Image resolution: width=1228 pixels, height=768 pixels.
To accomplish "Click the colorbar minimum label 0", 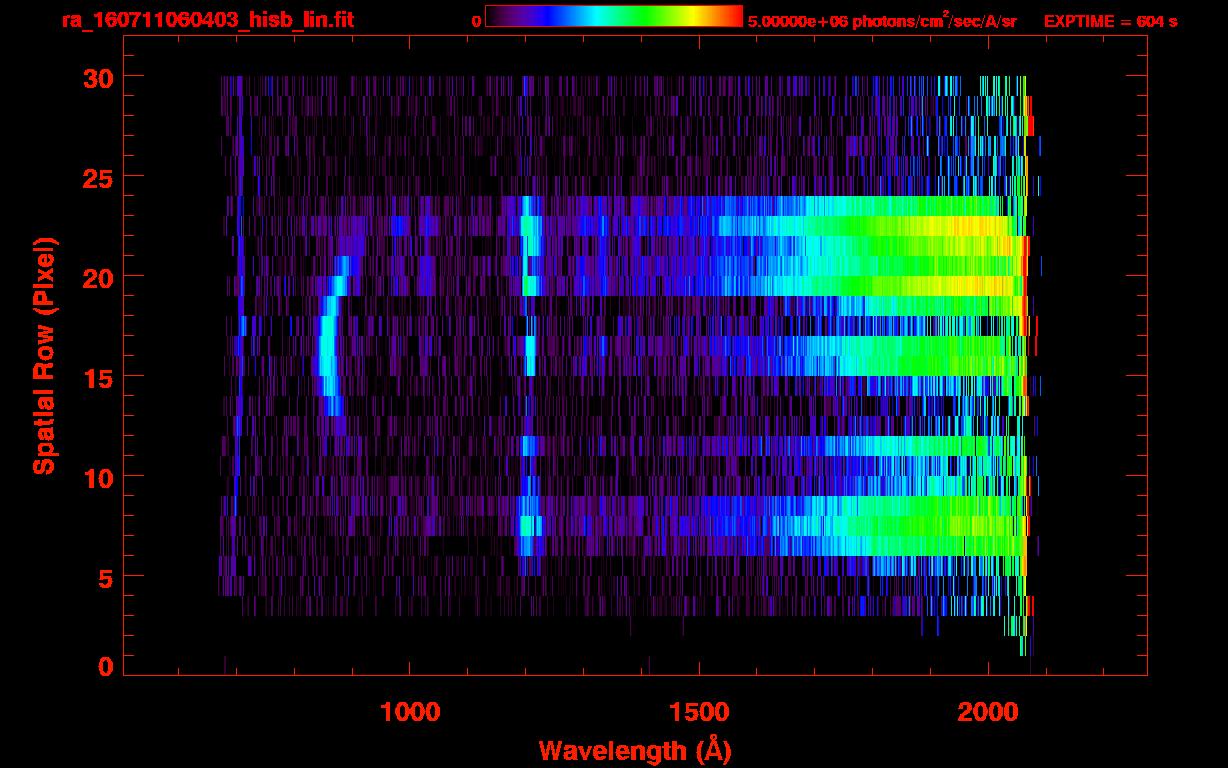I will pos(476,21).
